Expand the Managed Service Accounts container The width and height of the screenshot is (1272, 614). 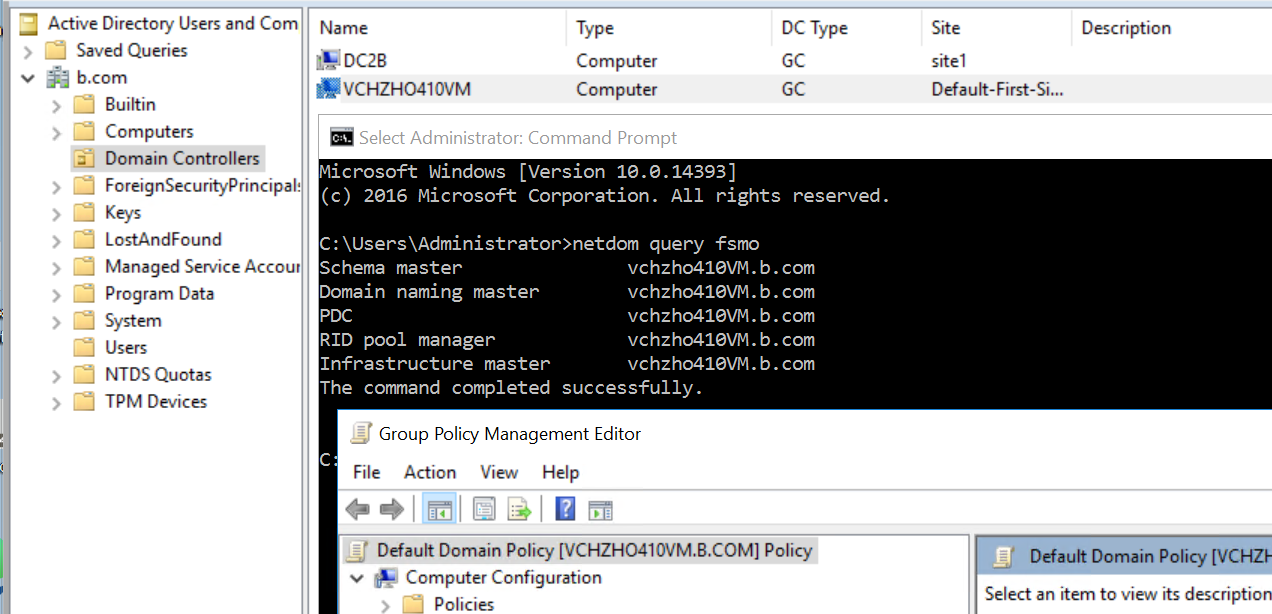57,267
